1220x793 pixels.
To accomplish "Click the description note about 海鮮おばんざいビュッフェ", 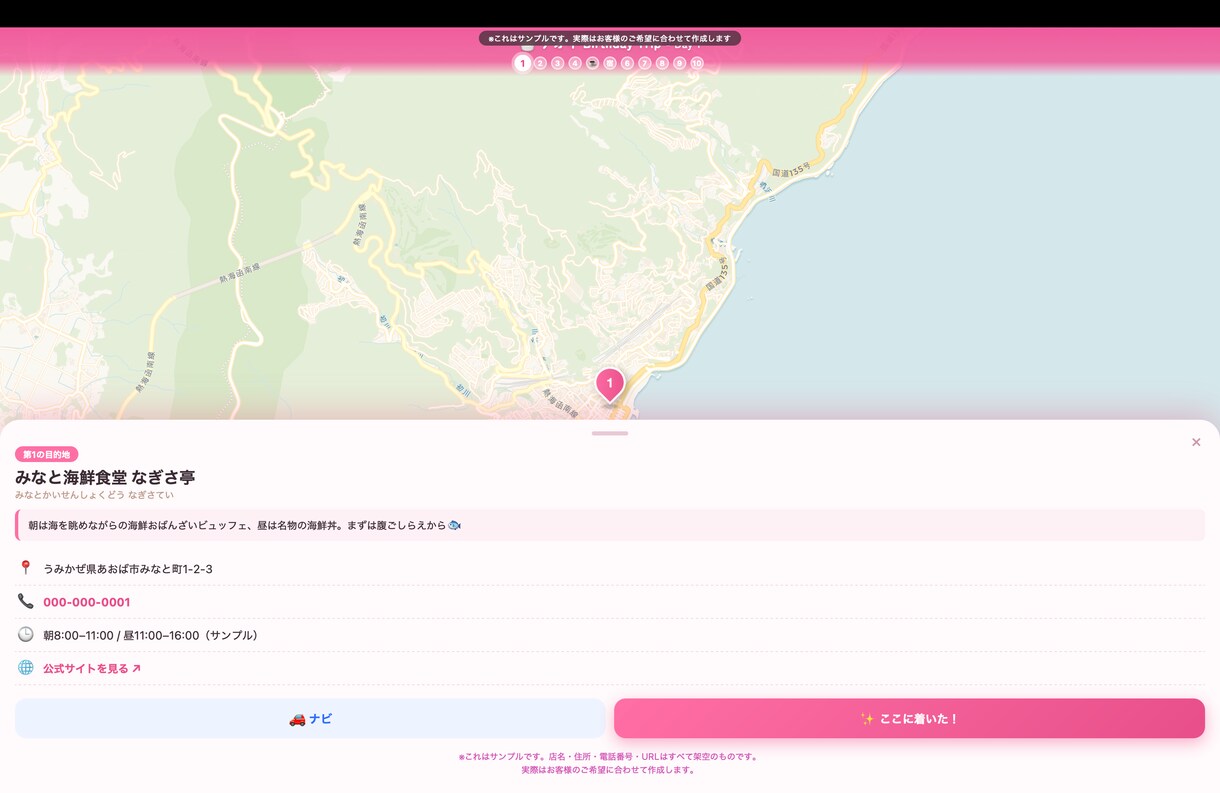I will pyautogui.click(x=610, y=525).
